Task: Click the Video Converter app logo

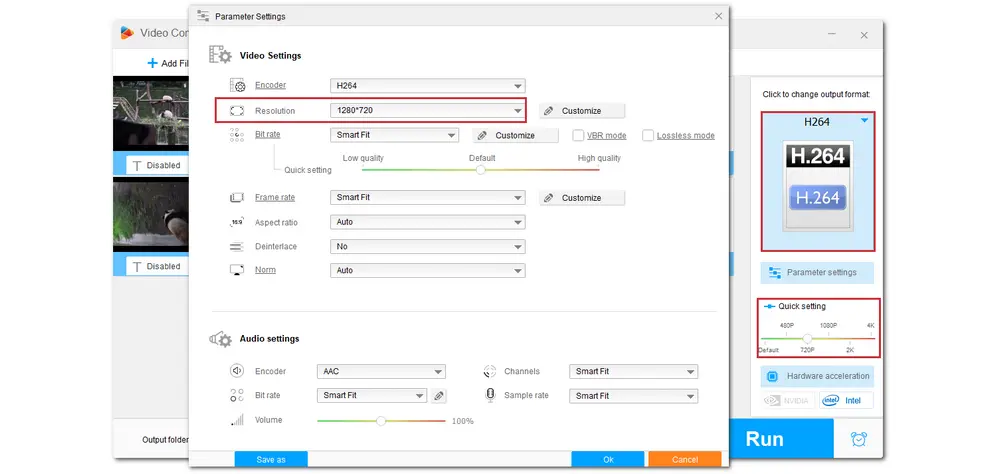Action: [127, 33]
